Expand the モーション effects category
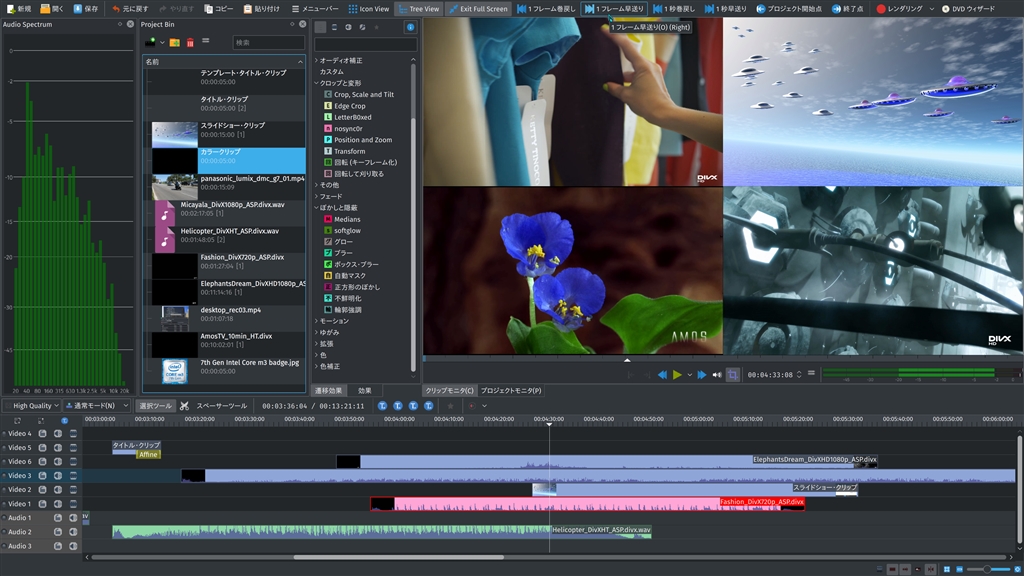1024x576 pixels. (x=333, y=321)
